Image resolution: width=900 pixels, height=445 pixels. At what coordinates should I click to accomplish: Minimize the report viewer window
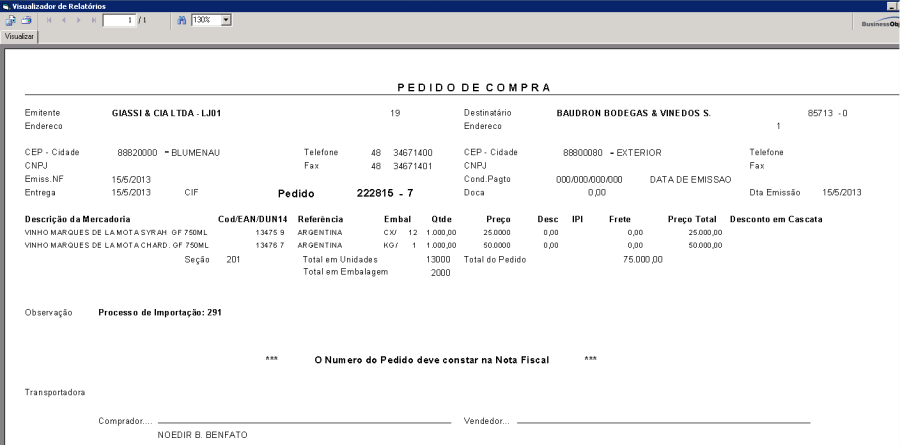(891, 6)
